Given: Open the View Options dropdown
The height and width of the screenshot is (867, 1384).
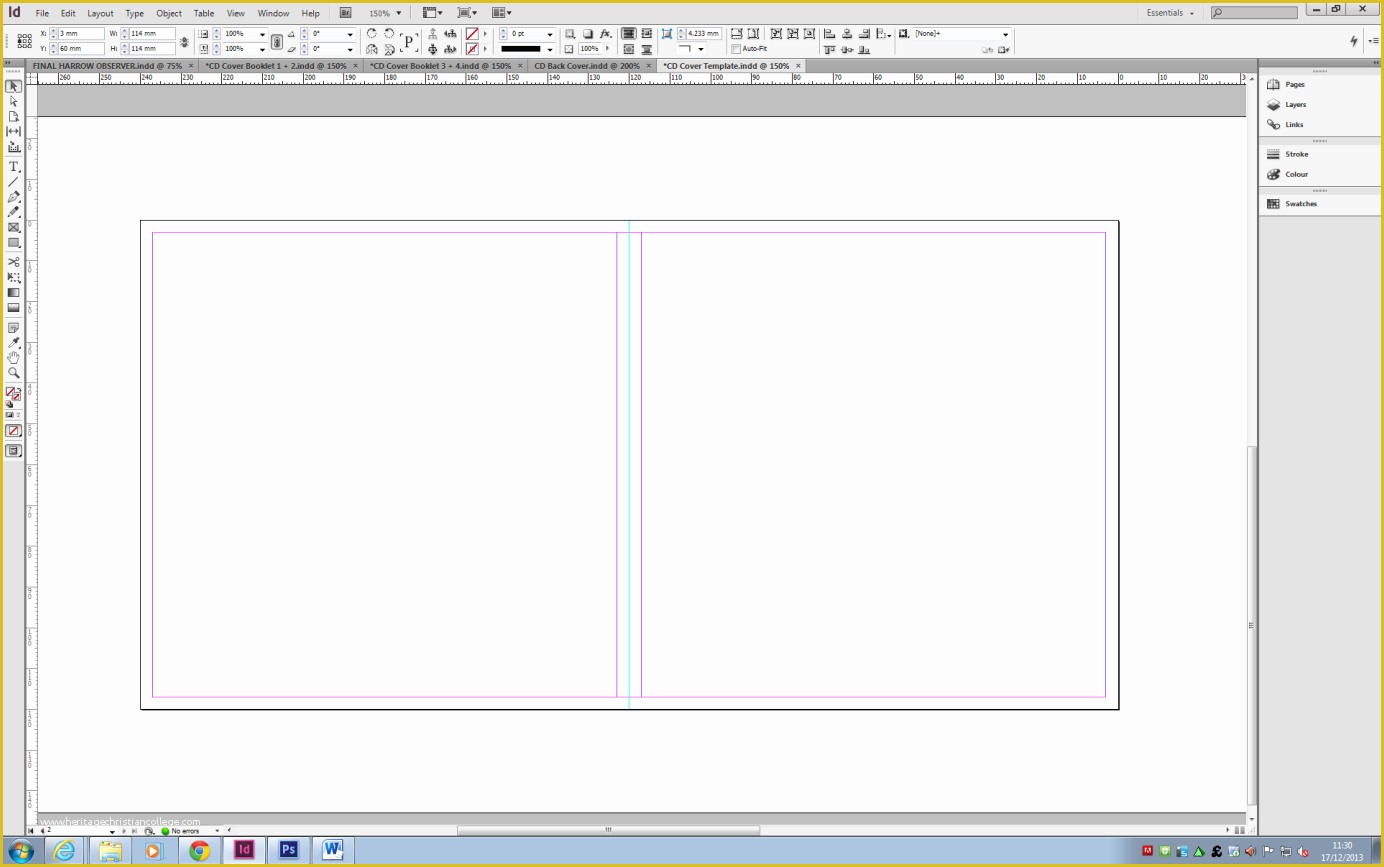Looking at the screenshot, I should click(433, 13).
